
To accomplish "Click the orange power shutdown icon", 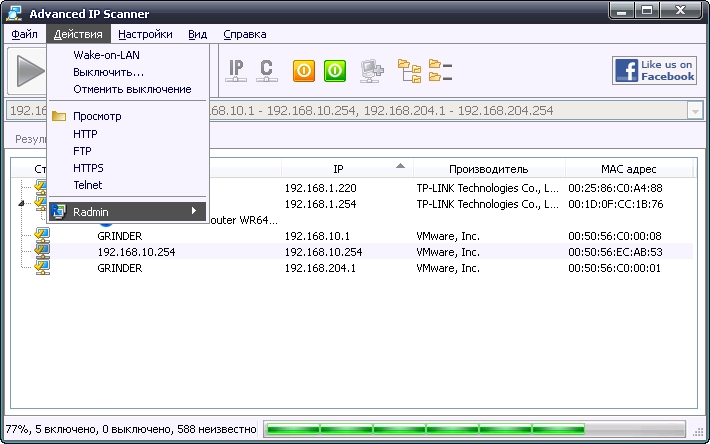I will click(x=304, y=71).
